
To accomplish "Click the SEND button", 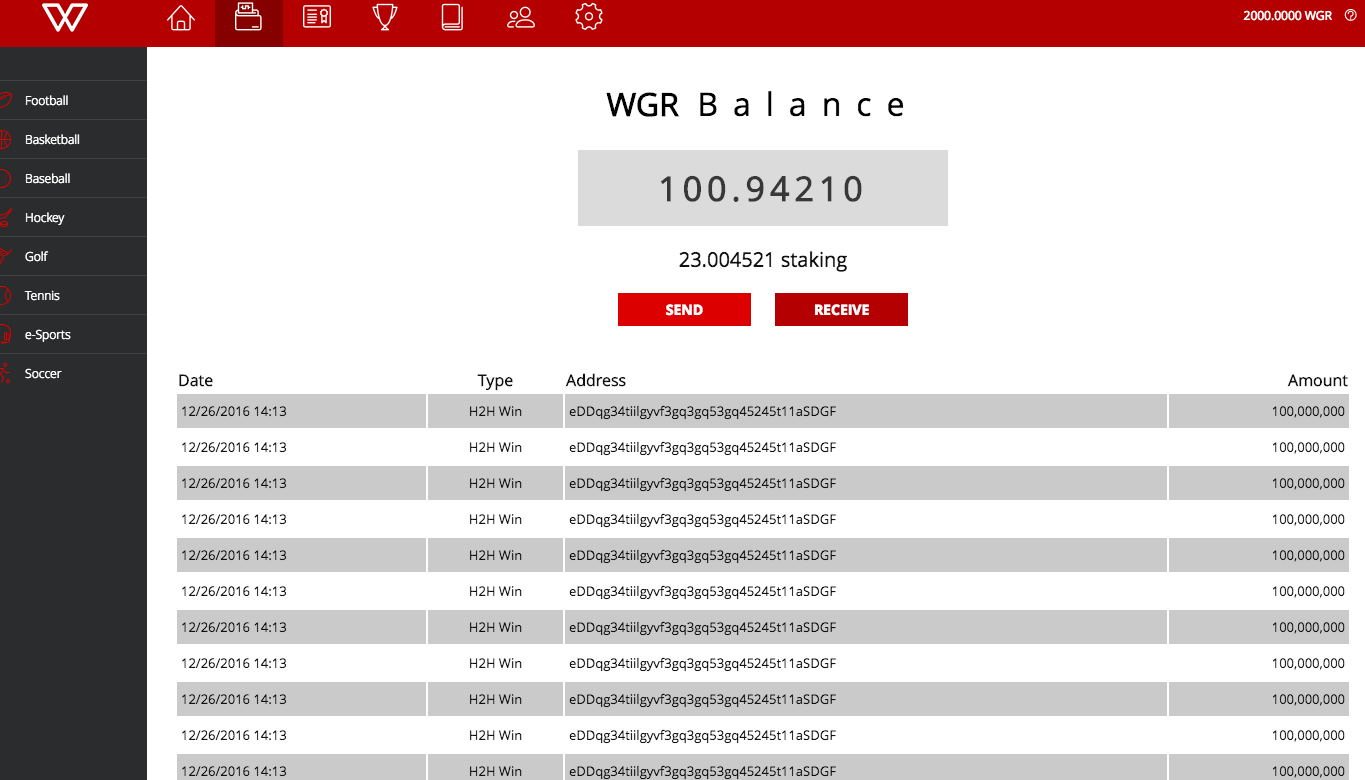I will [684, 310].
